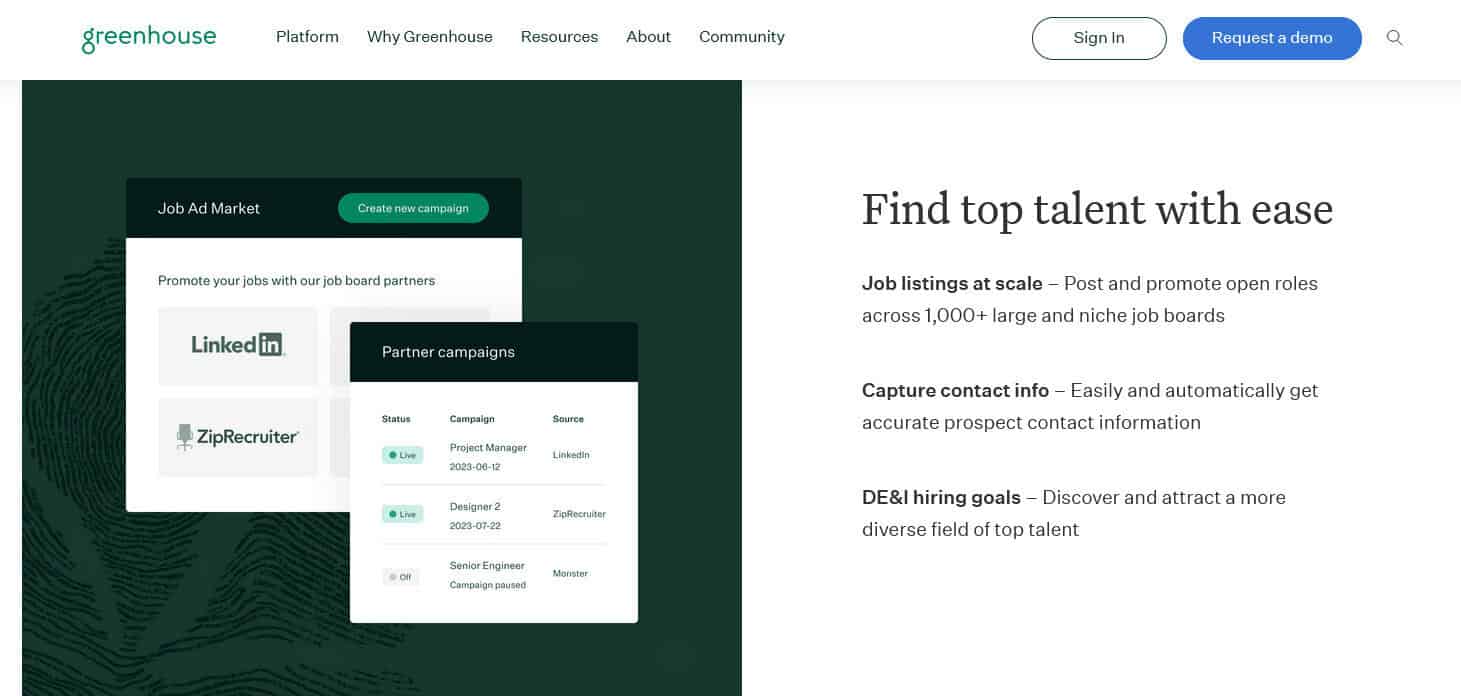
Task: Select the Project Manager campaign row
Action: [488, 456]
